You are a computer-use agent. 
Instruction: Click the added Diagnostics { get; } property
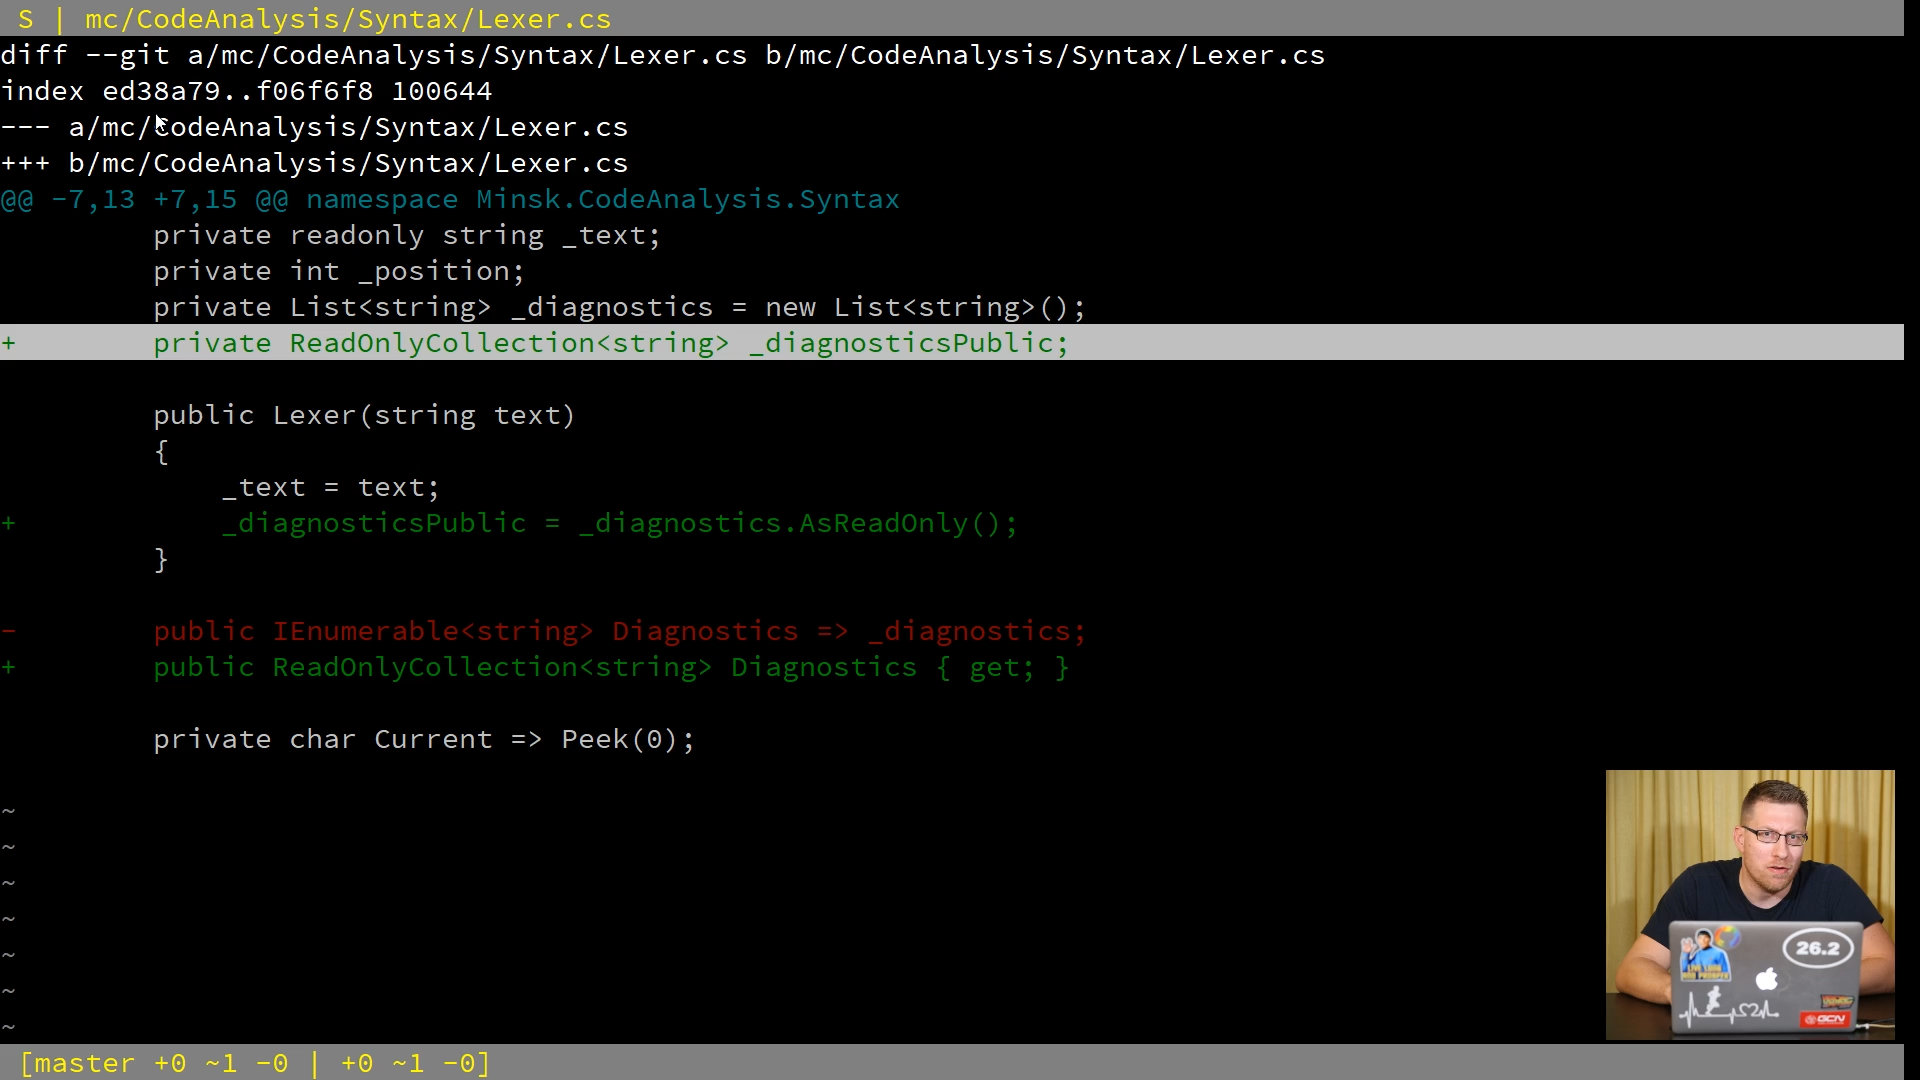coord(899,668)
